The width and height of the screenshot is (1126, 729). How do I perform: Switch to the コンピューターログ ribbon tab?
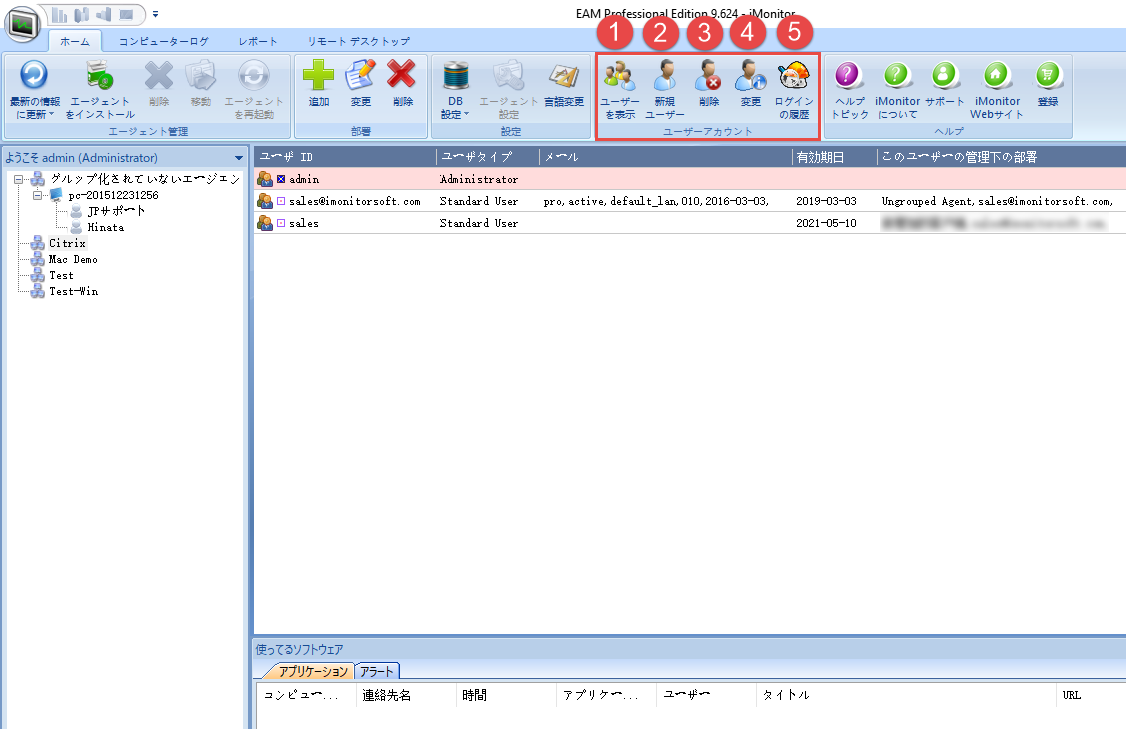pos(164,41)
